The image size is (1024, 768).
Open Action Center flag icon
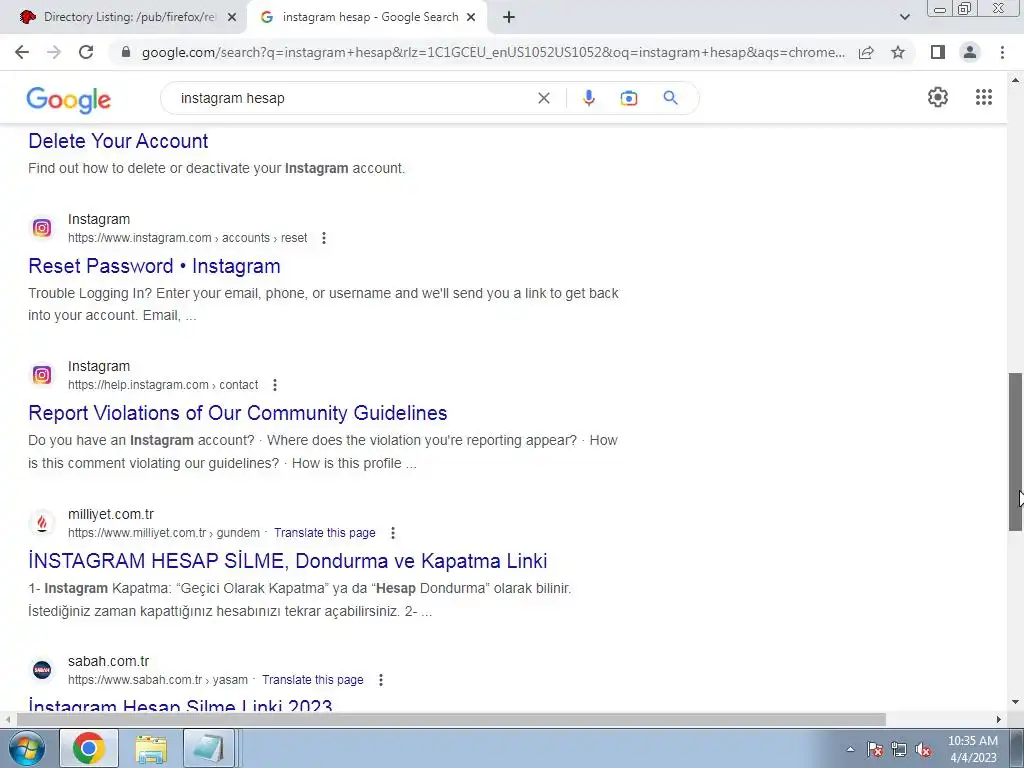coord(874,749)
